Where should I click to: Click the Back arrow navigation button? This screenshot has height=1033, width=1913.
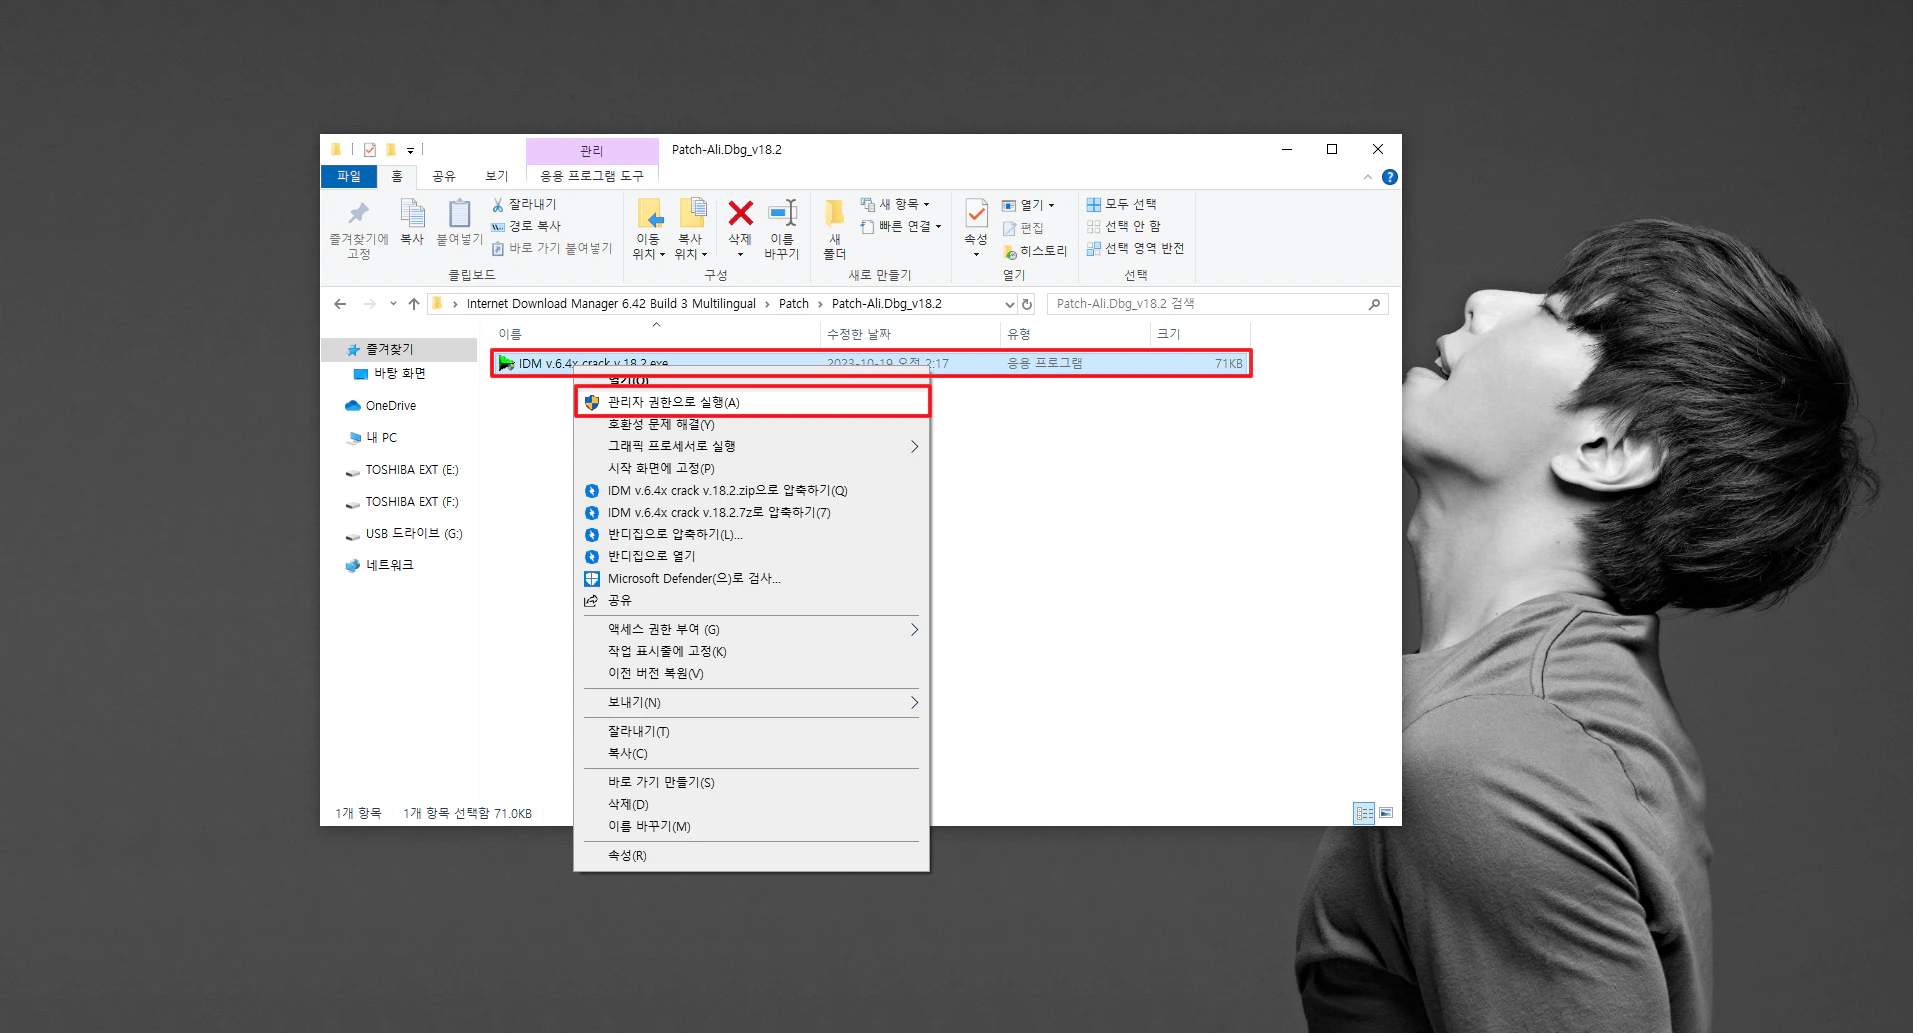point(340,304)
